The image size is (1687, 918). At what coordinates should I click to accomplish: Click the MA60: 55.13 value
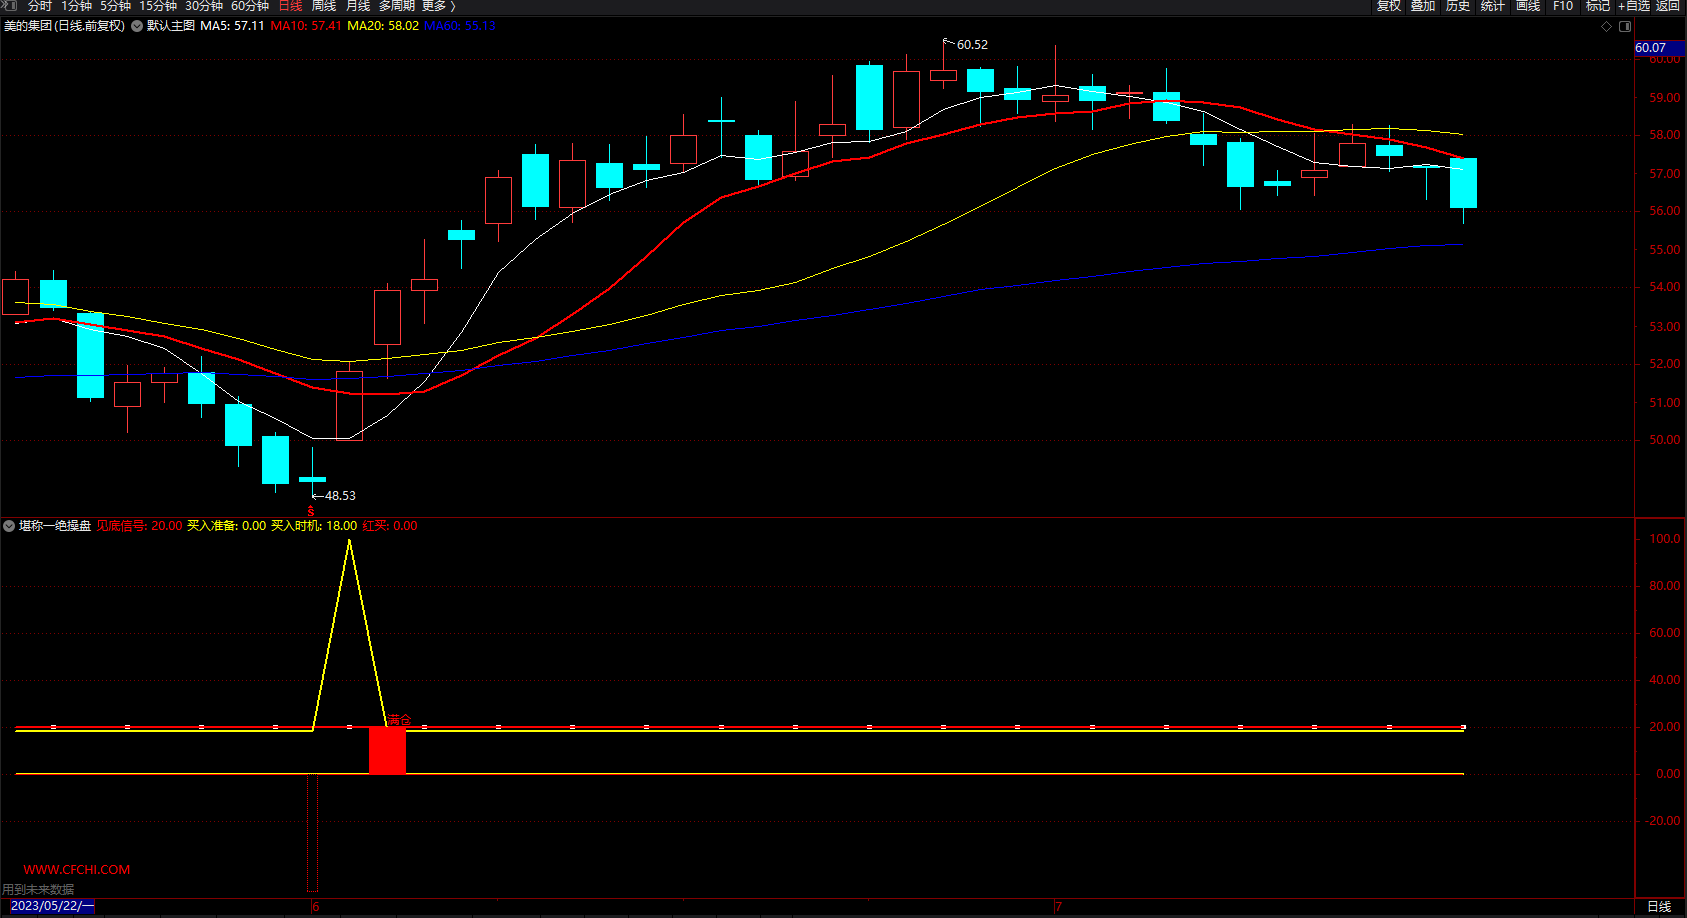pyautogui.click(x=460, y=26)
